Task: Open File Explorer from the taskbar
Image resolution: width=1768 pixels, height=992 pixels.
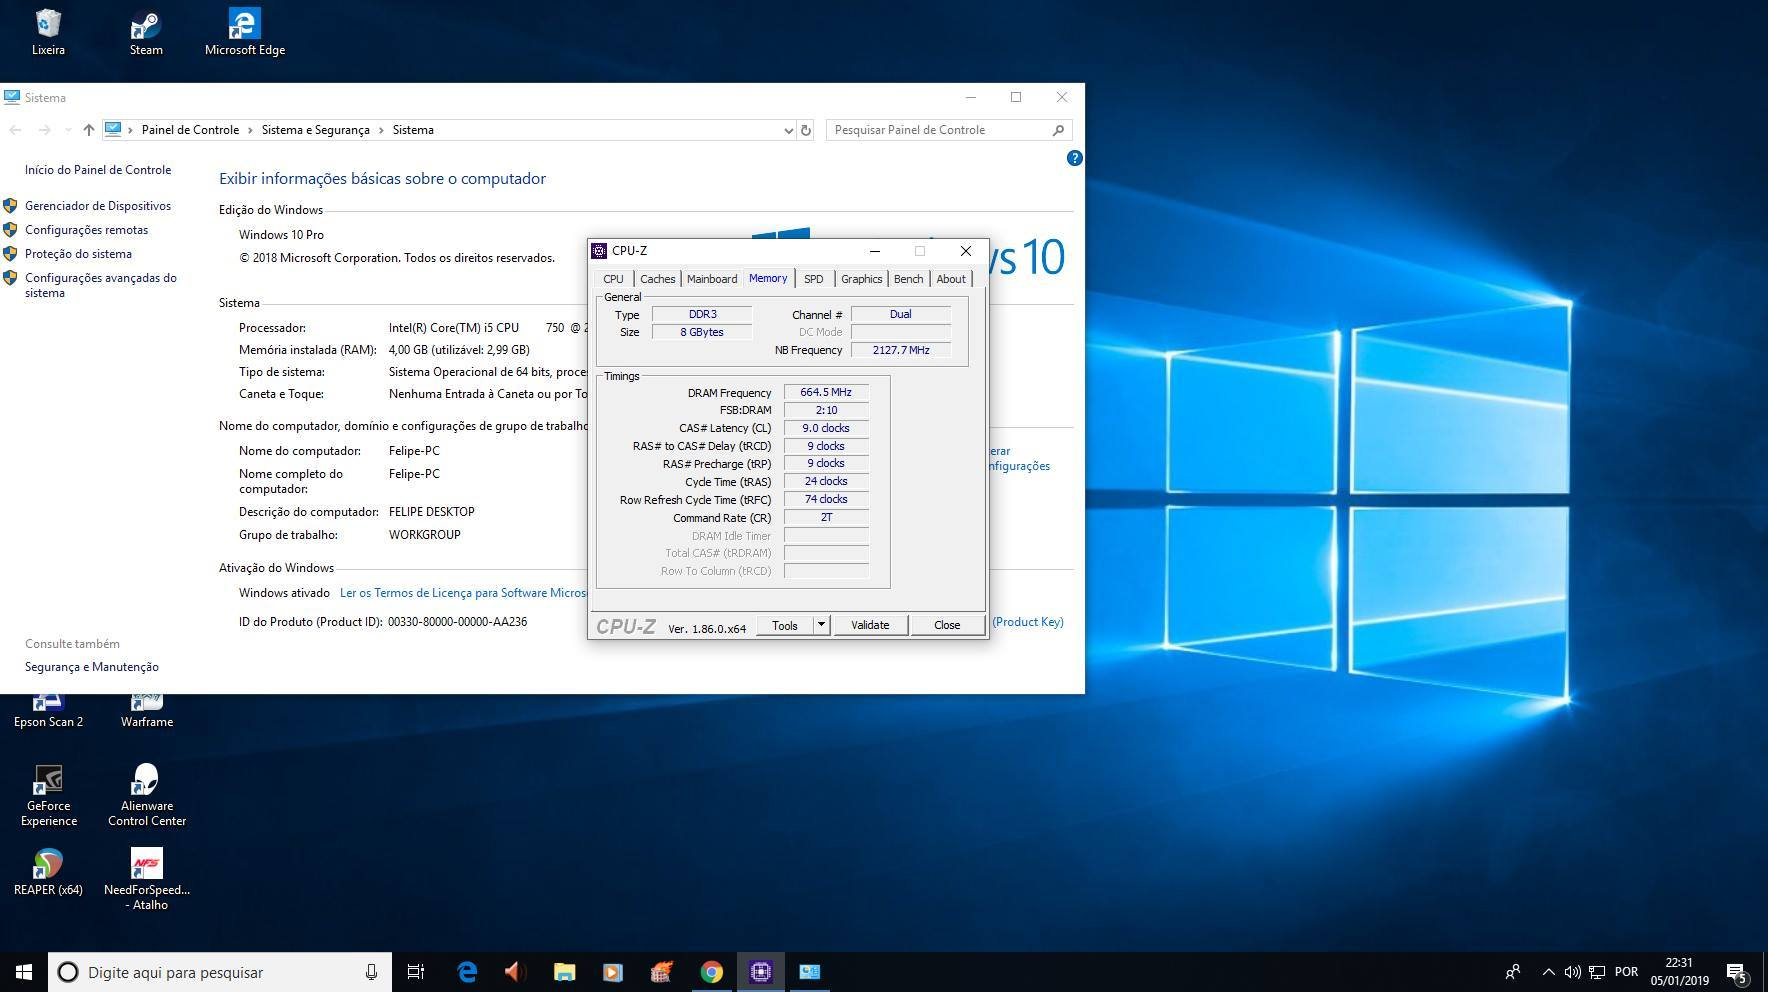Action: click(x=564, y=972)
